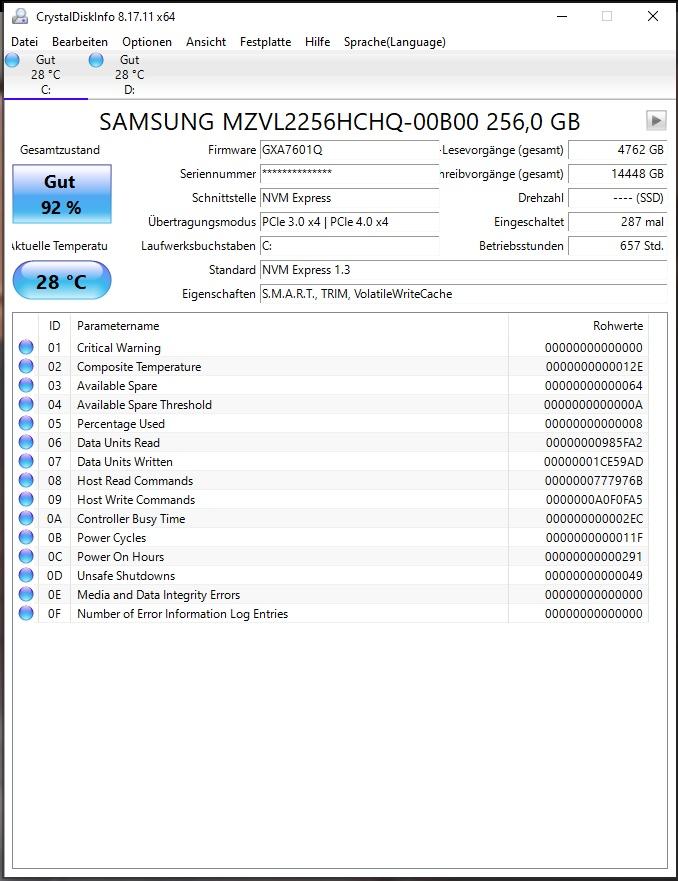The width and height of the screenshot is (678, 881).
Task: Click the status orb for Data Units Written
Action: [26, 461]
